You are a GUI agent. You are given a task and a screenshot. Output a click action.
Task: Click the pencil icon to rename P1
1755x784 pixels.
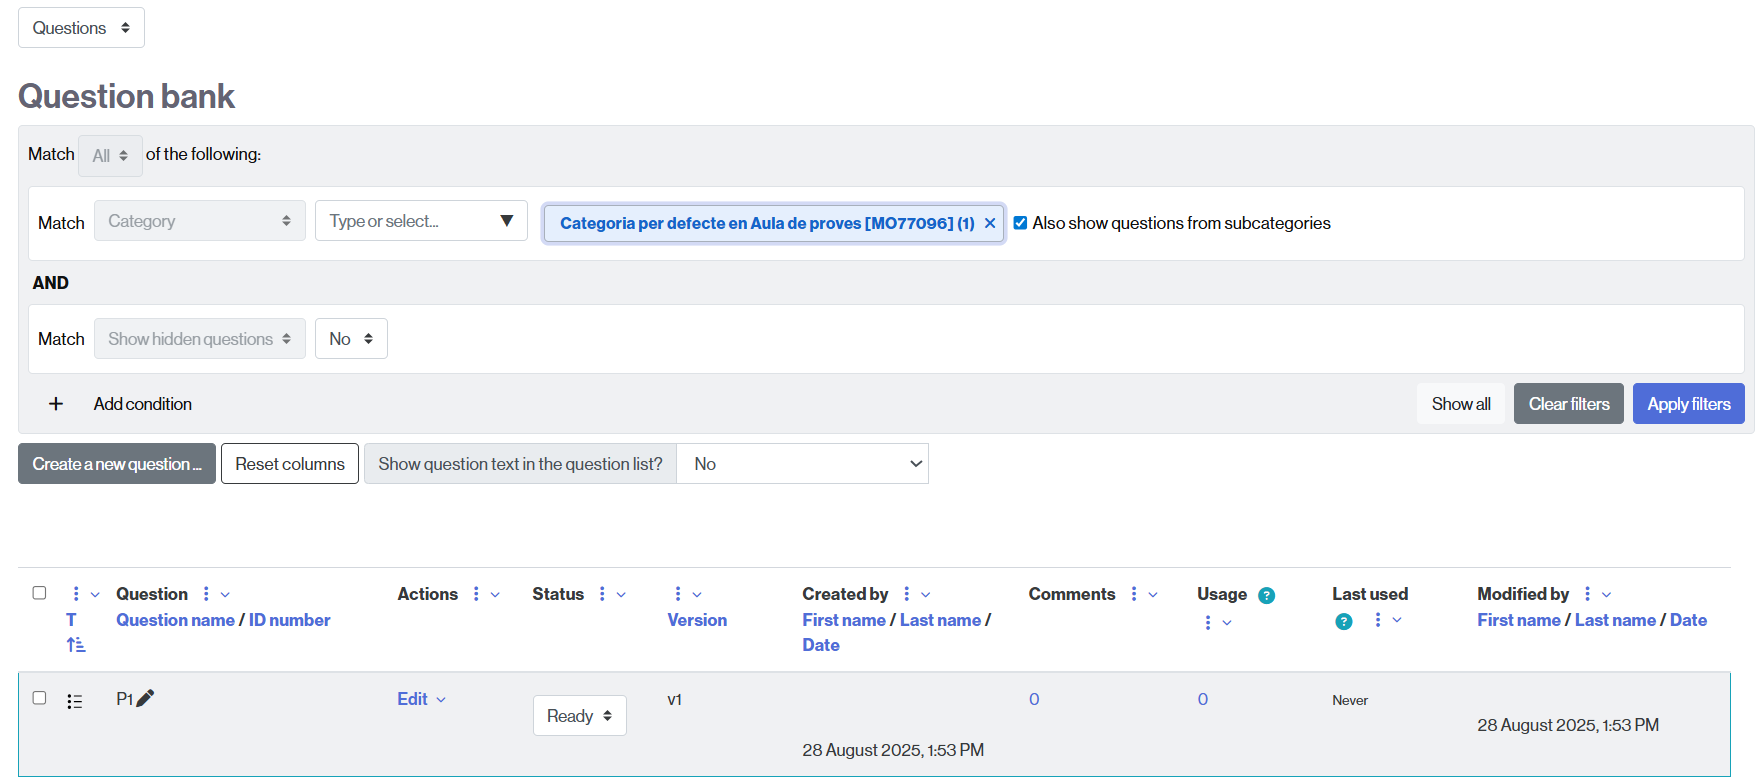click(x=145, y=698)
